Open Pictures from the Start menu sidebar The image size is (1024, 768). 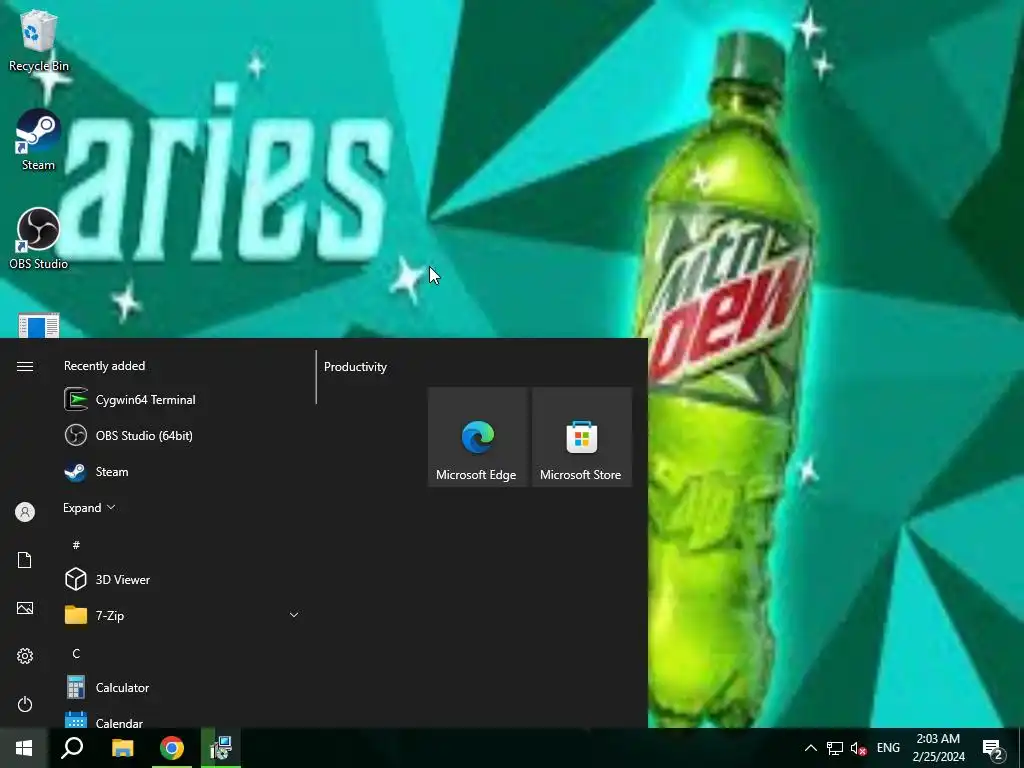pos(25,608)
